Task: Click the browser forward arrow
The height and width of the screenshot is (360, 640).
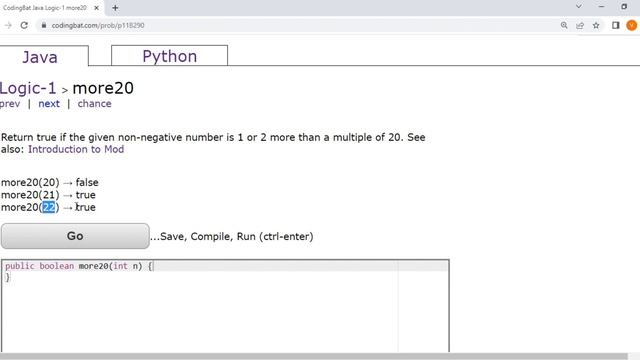Action: tap(8, 25)
